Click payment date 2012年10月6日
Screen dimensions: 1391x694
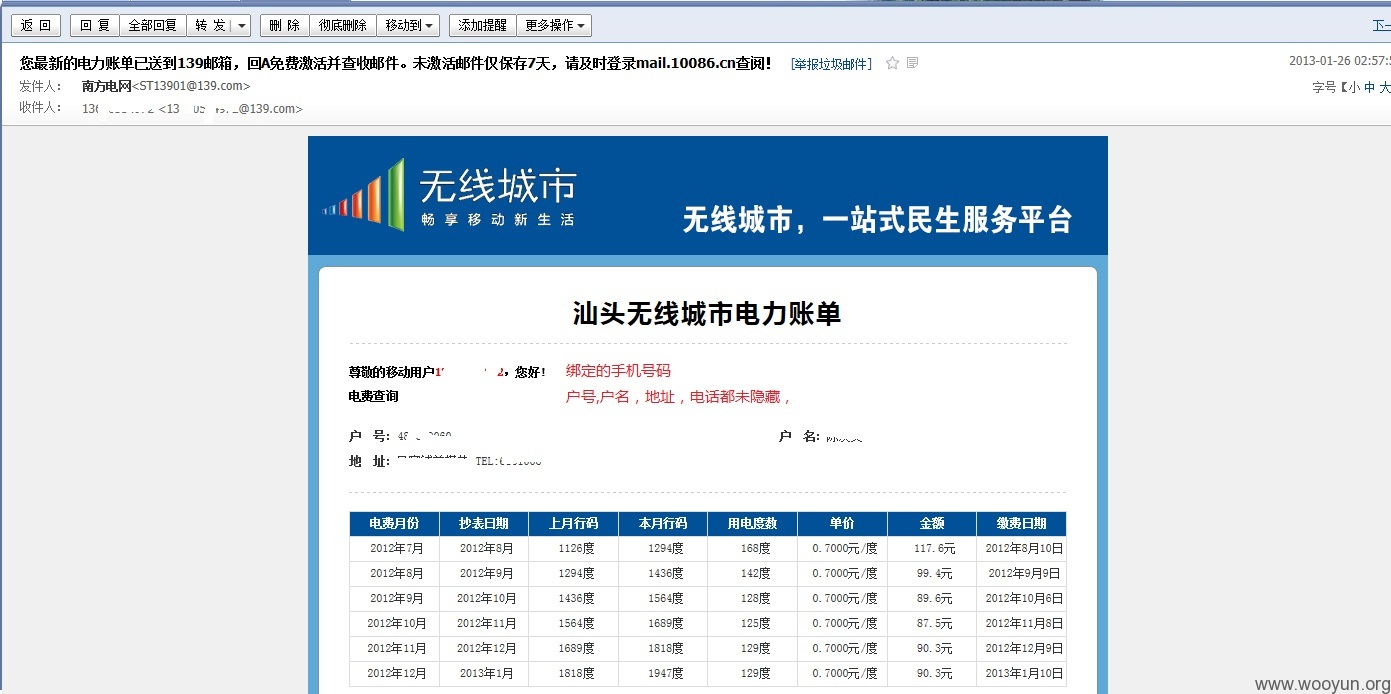[1024, 599]
